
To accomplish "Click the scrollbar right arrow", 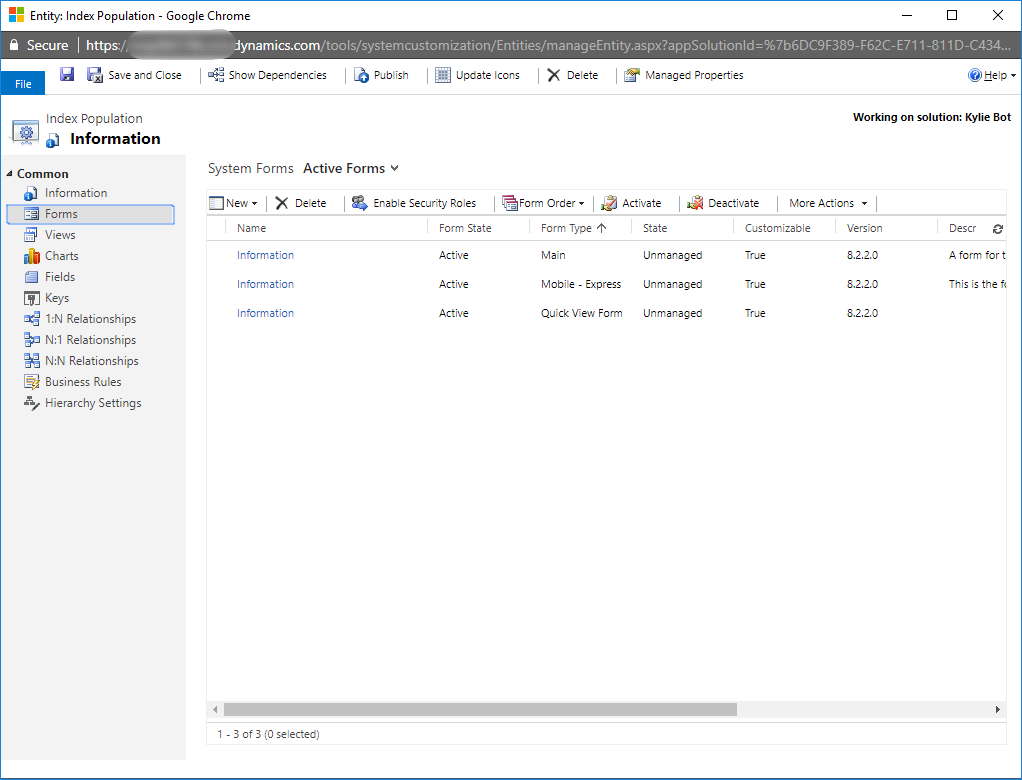I will (x=997, y=709).
